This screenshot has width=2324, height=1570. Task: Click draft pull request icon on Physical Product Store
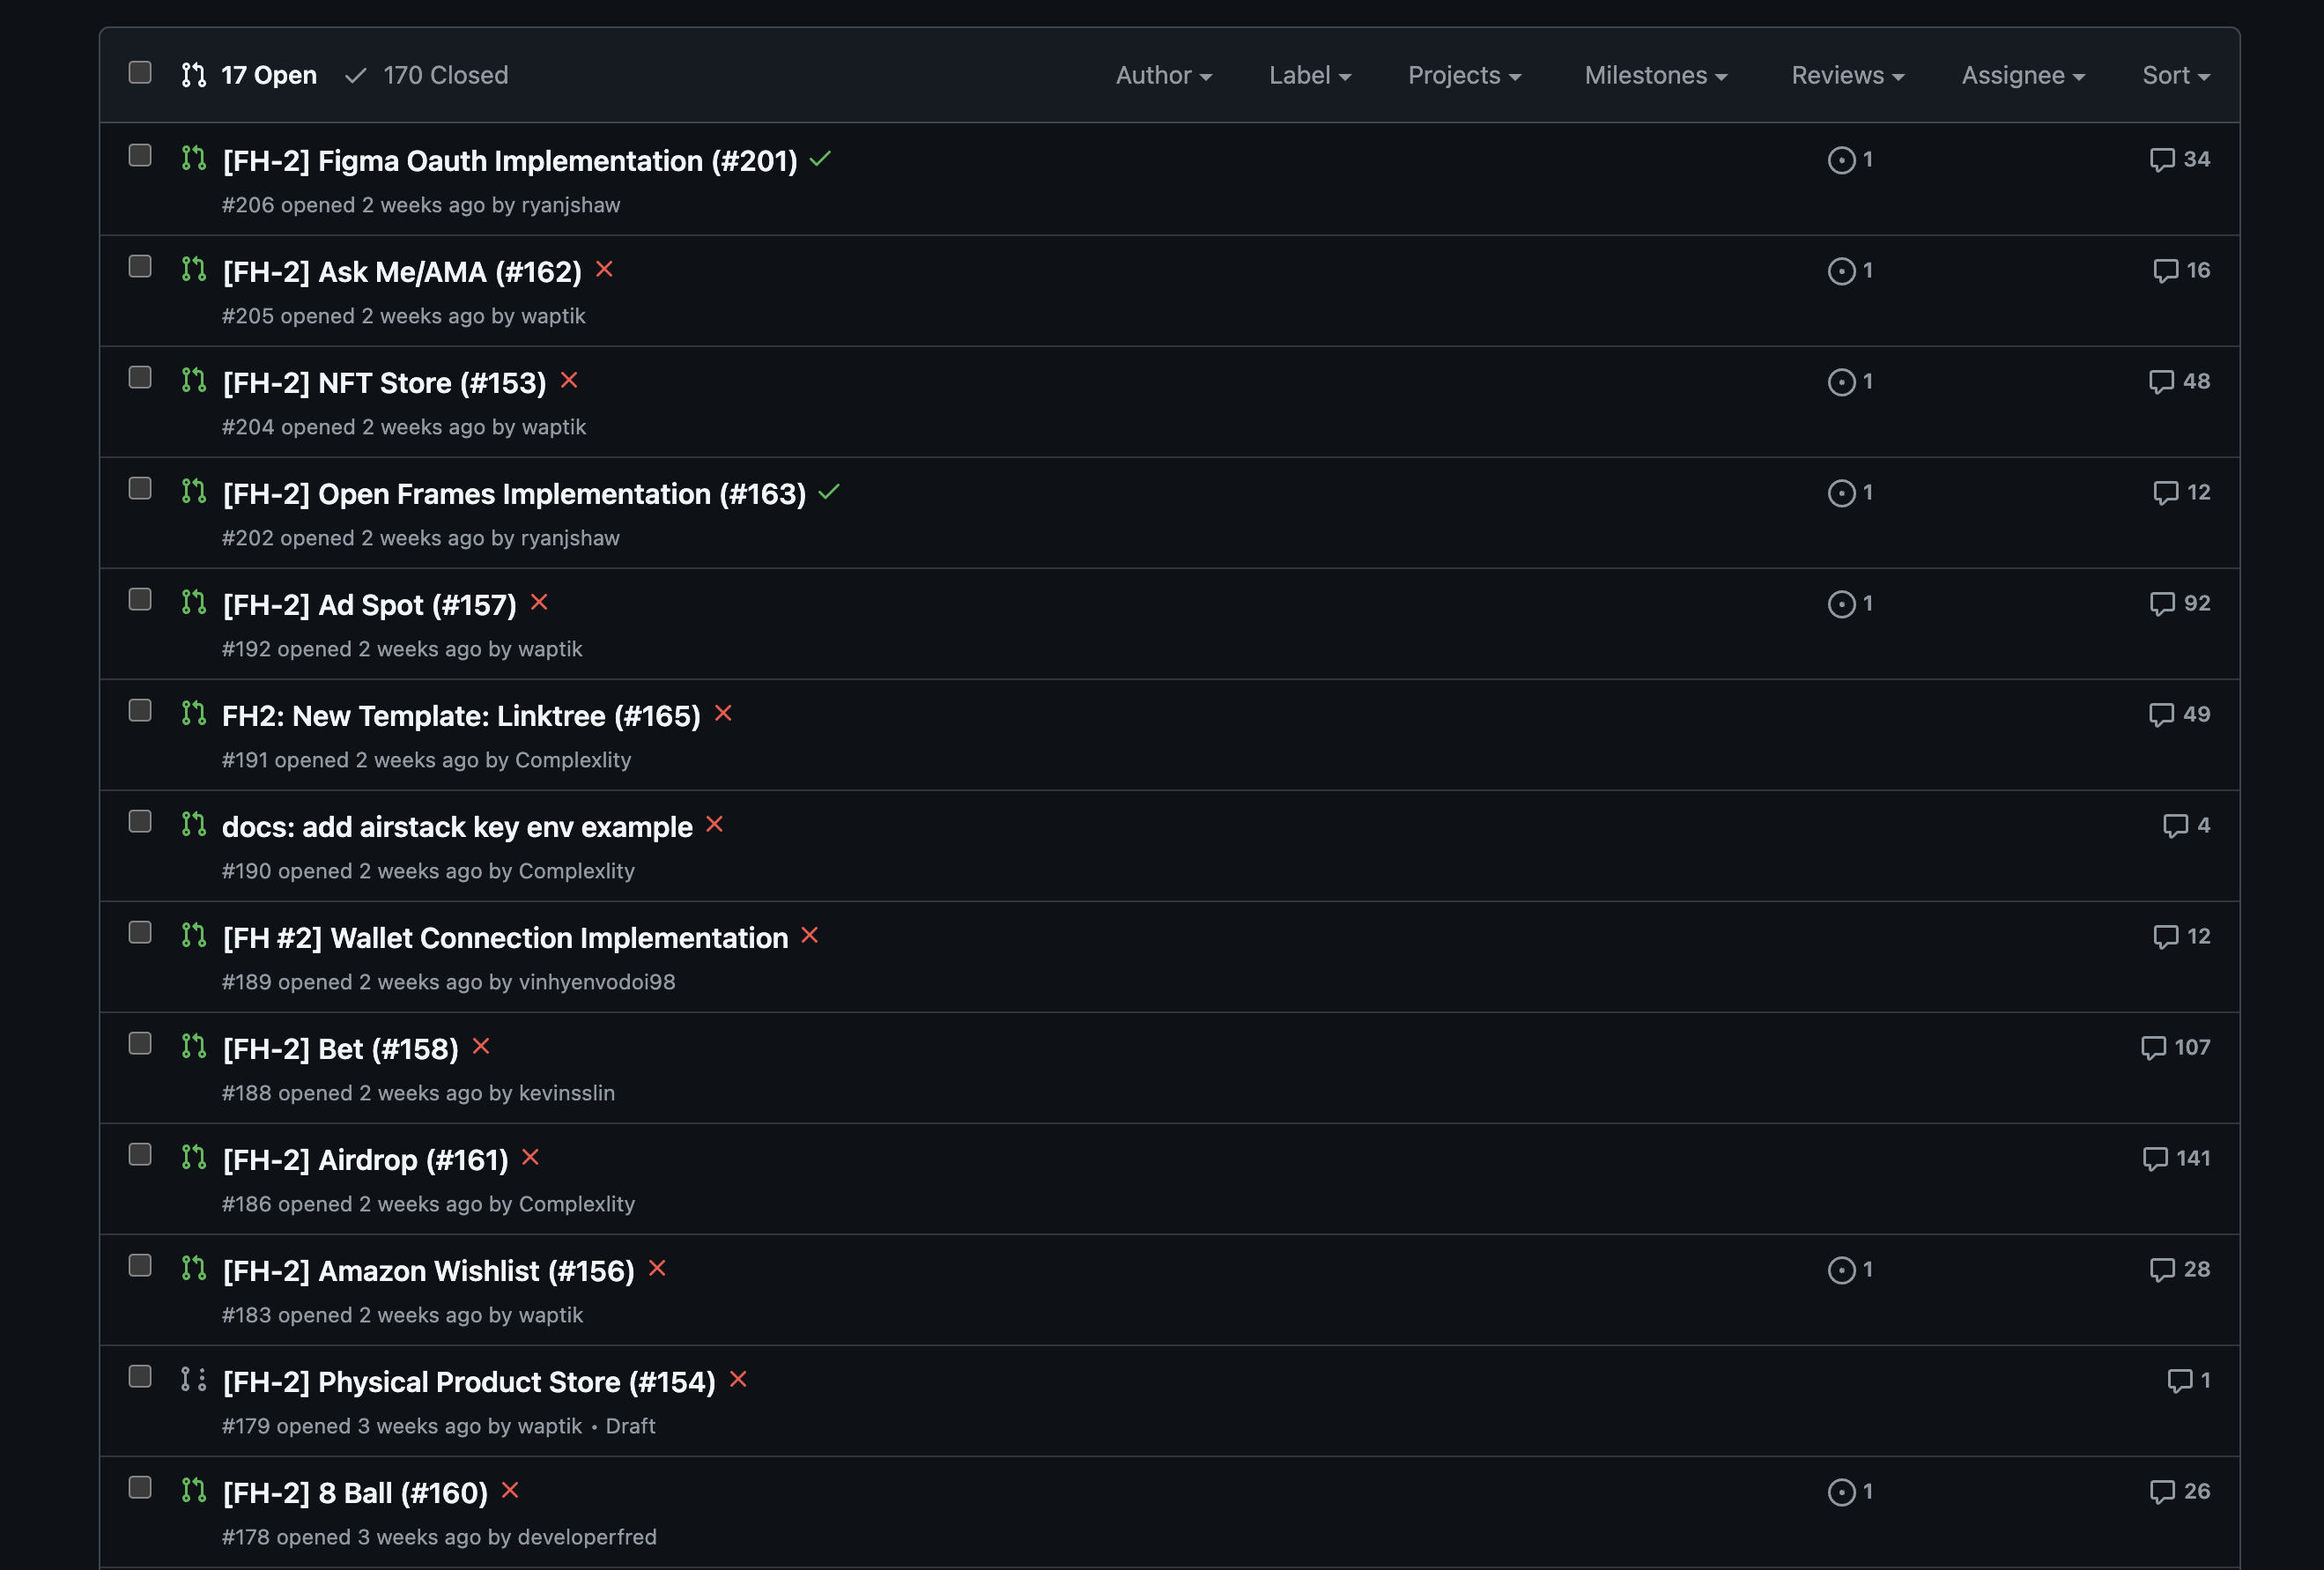tap(194, 1380)
